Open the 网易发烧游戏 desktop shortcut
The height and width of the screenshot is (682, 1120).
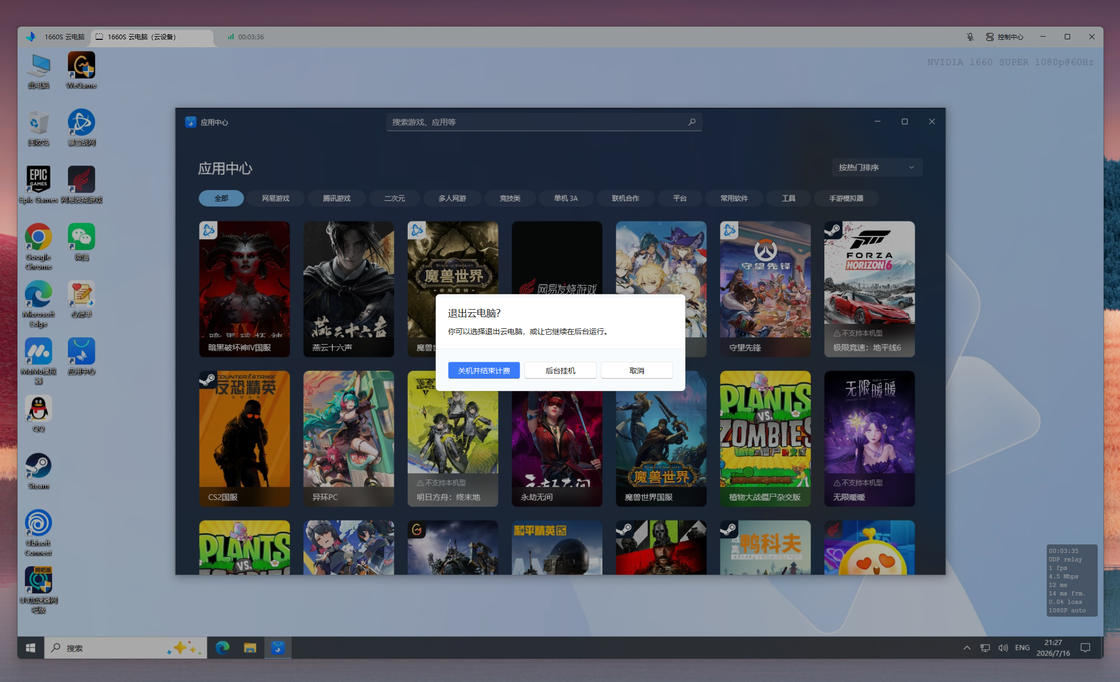coord(81,185)
